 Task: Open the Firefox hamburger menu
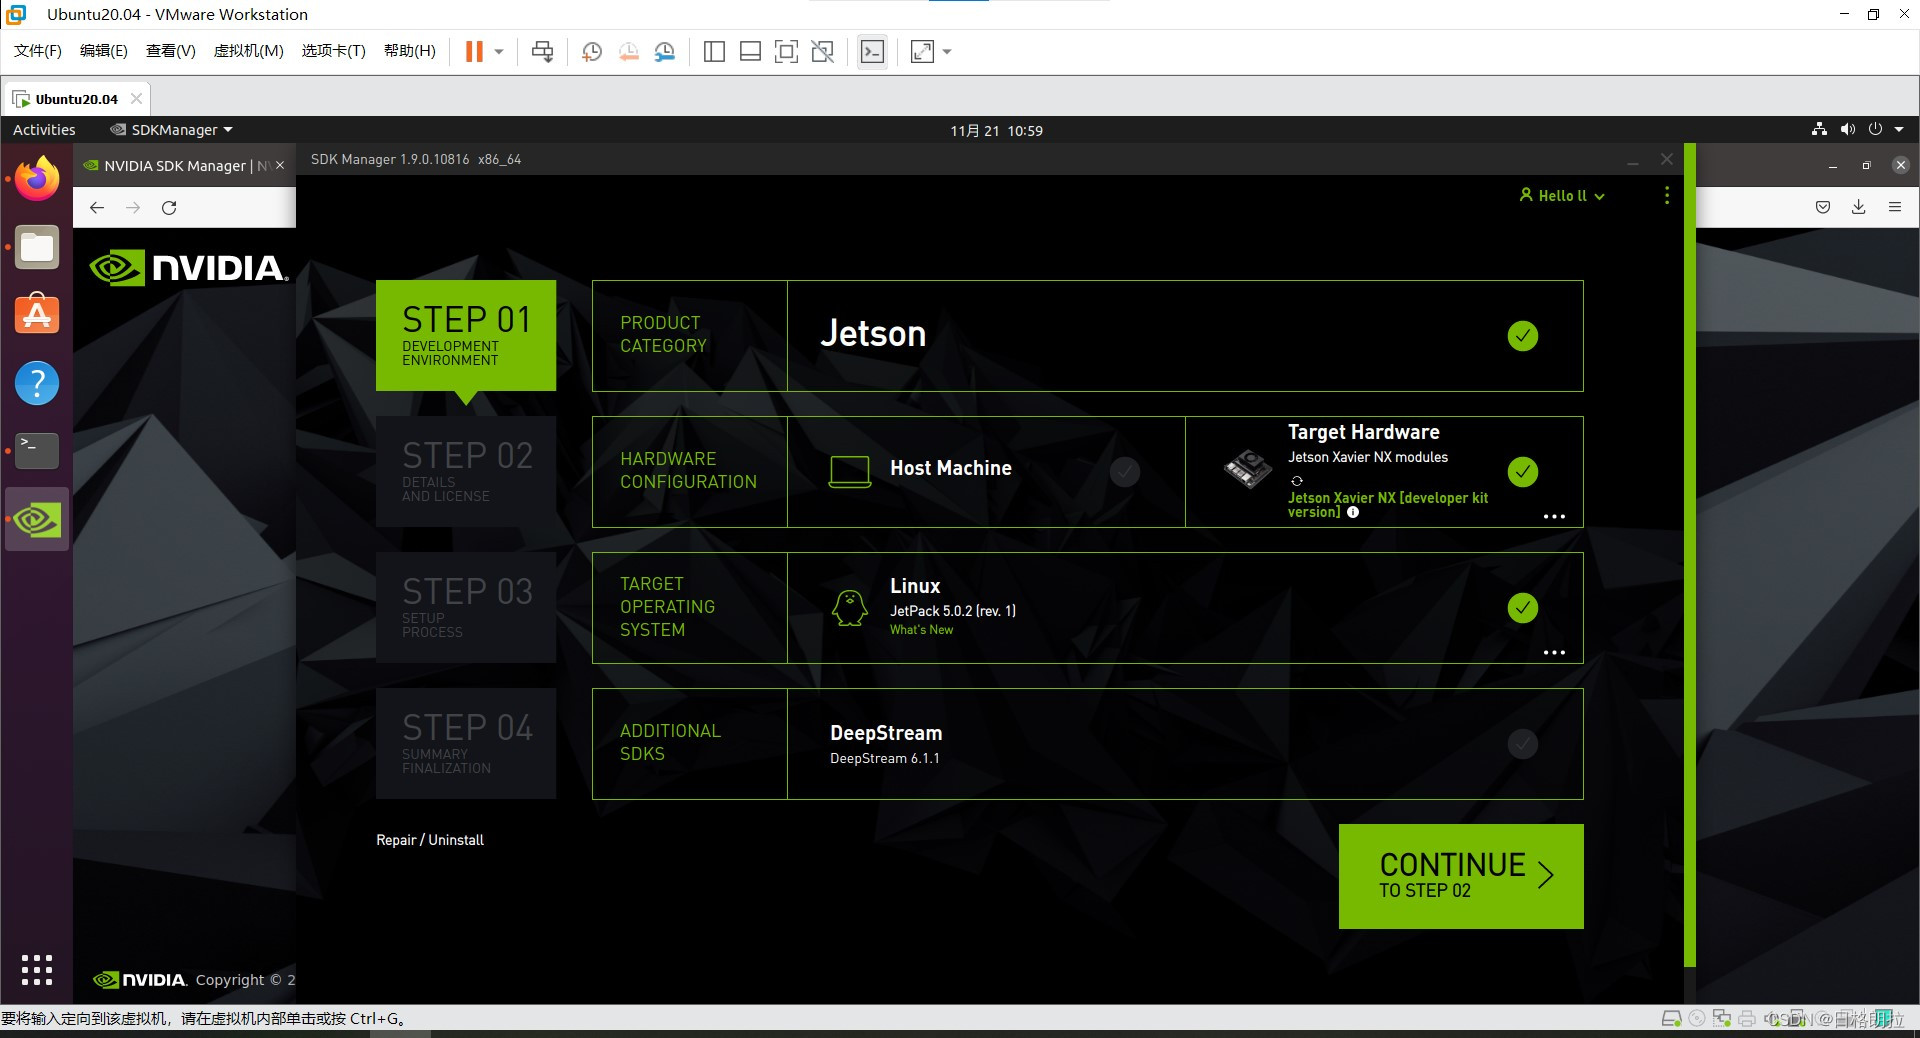pyautogui.click(x=1895, y=207)
